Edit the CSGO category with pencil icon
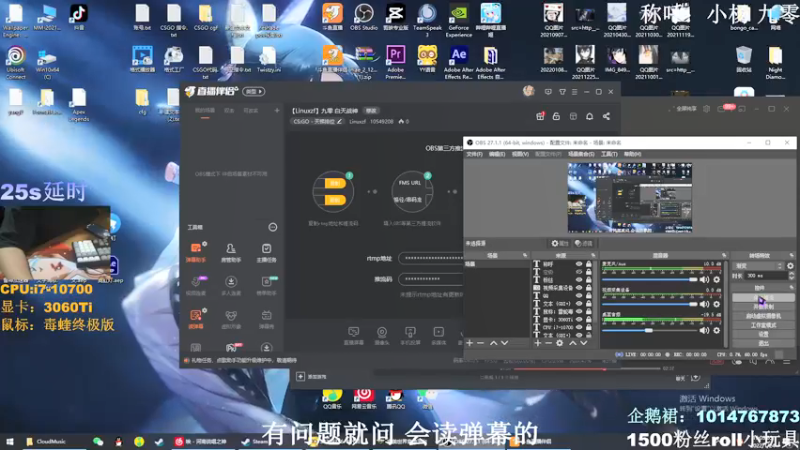Image resolution: width=800 pixels, height=450 pixels. [339, 121]
